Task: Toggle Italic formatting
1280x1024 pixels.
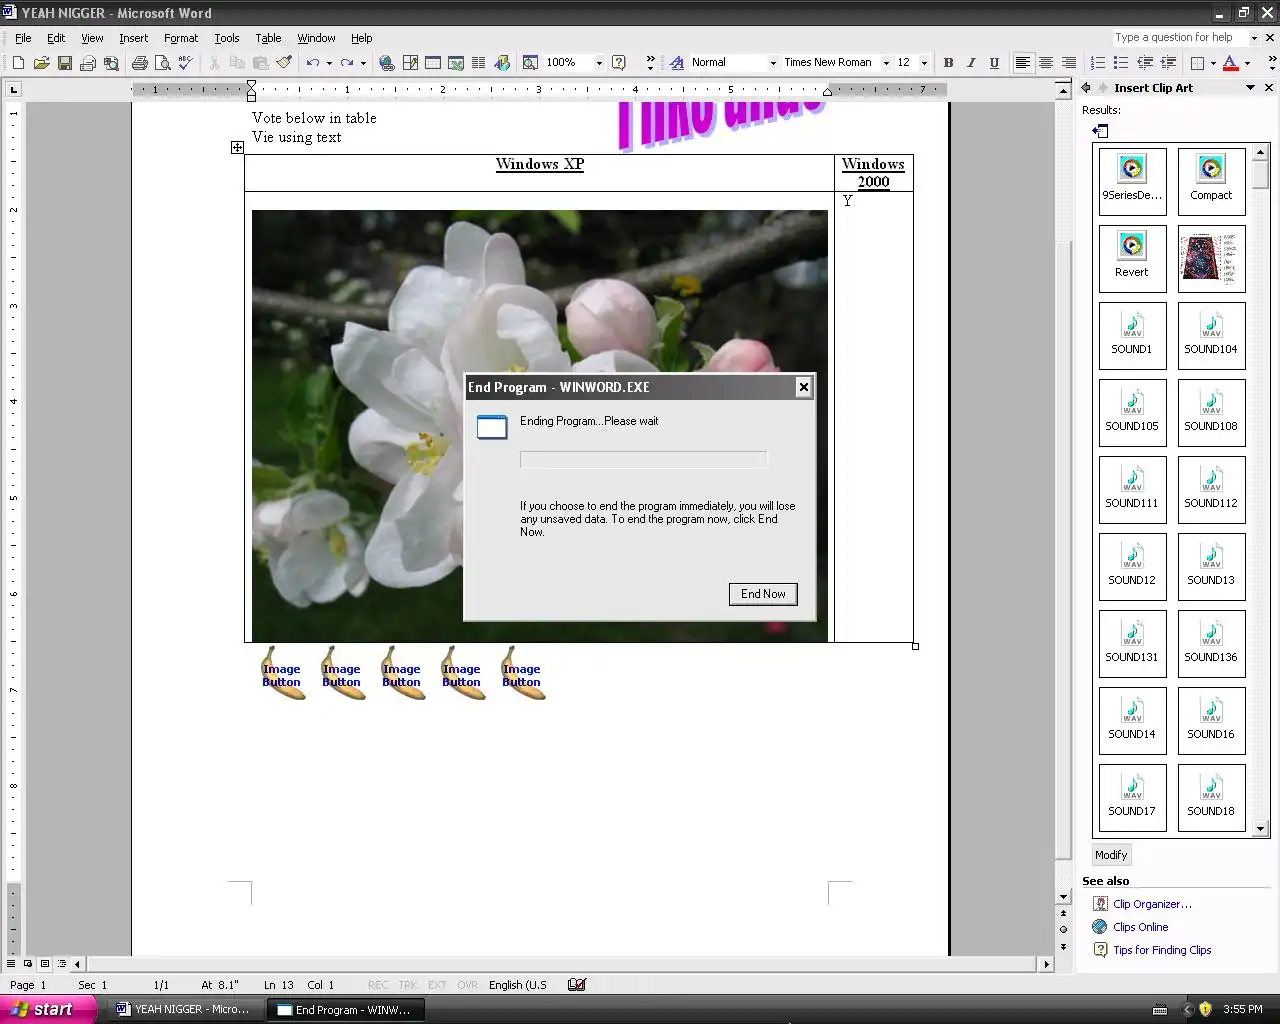Action: click(971, 63)
